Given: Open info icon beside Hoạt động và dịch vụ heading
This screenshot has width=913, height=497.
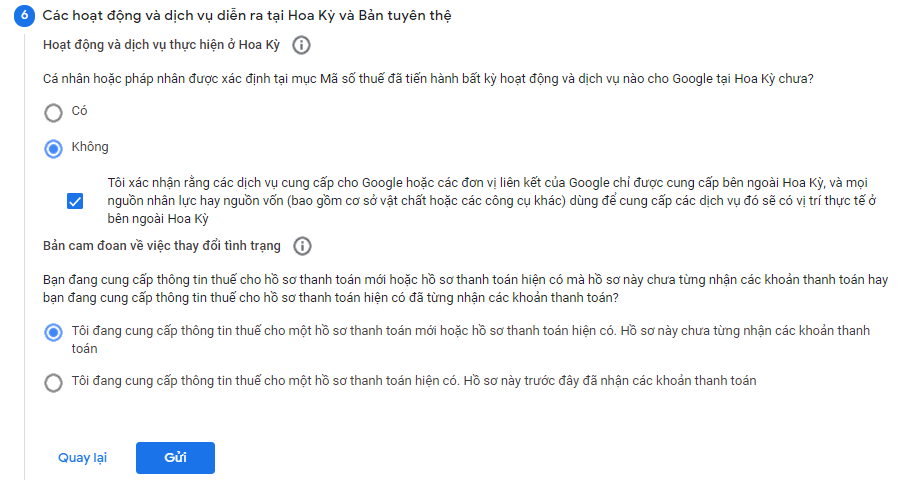Looking at the screenshot, I should point(301,45).
